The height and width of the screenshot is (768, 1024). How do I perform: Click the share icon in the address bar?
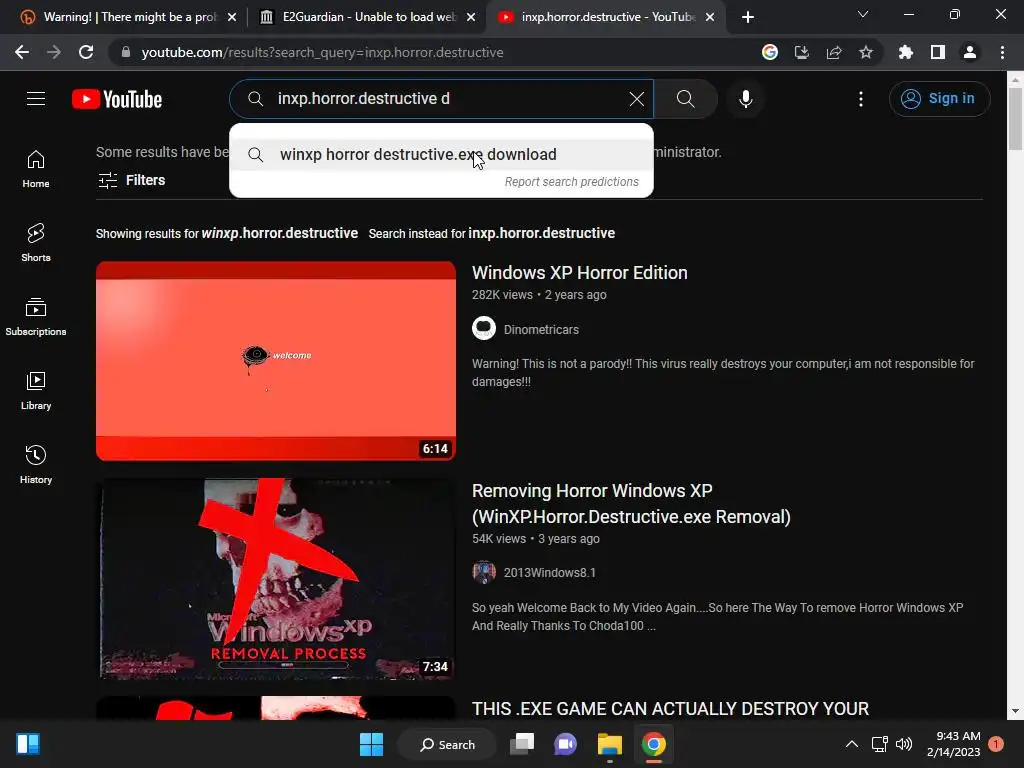pyautogui.click(x=834, y=52)
